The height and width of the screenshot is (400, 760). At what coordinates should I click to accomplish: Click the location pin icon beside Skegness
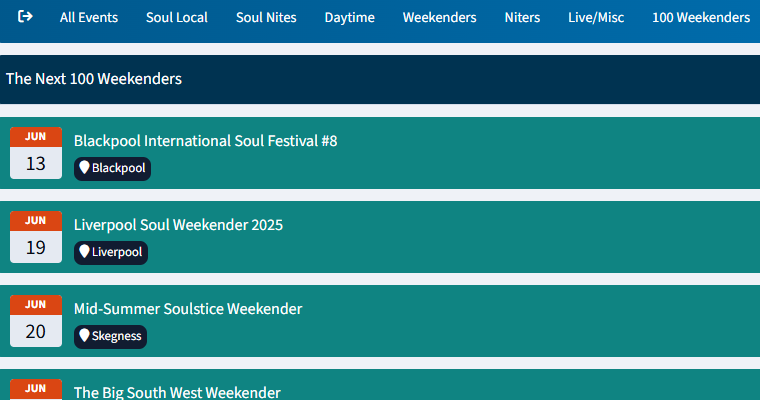[84, 336]
